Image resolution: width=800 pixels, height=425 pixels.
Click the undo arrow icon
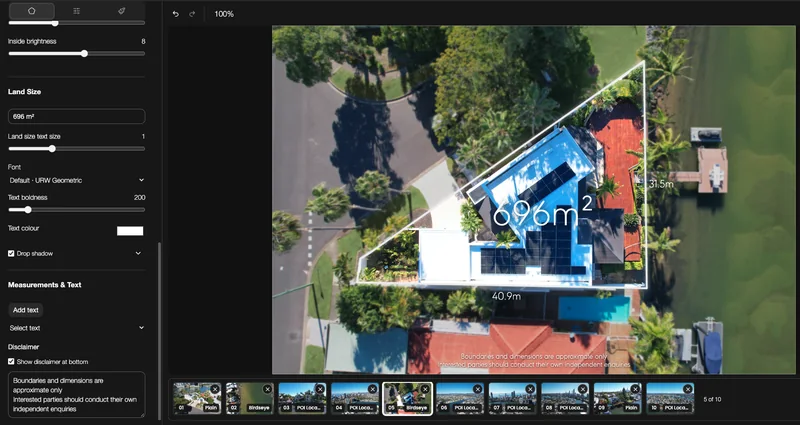tap(176, 14)
